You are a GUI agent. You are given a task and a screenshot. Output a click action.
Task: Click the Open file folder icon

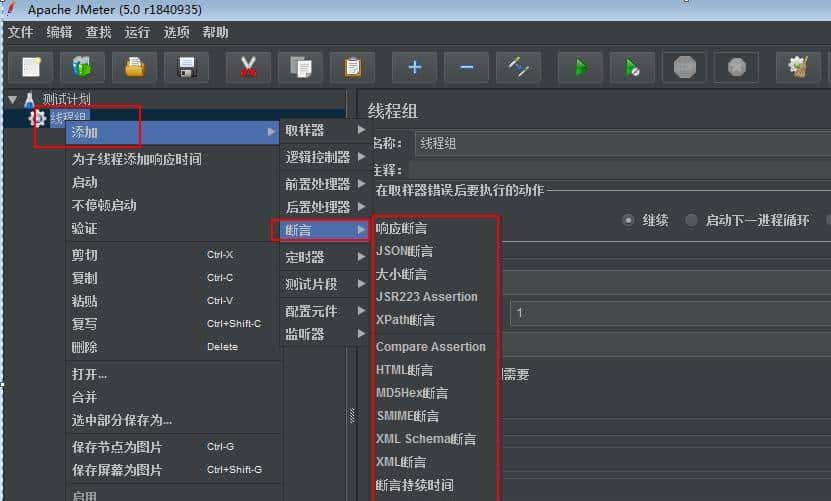click(x=134, y=67)
